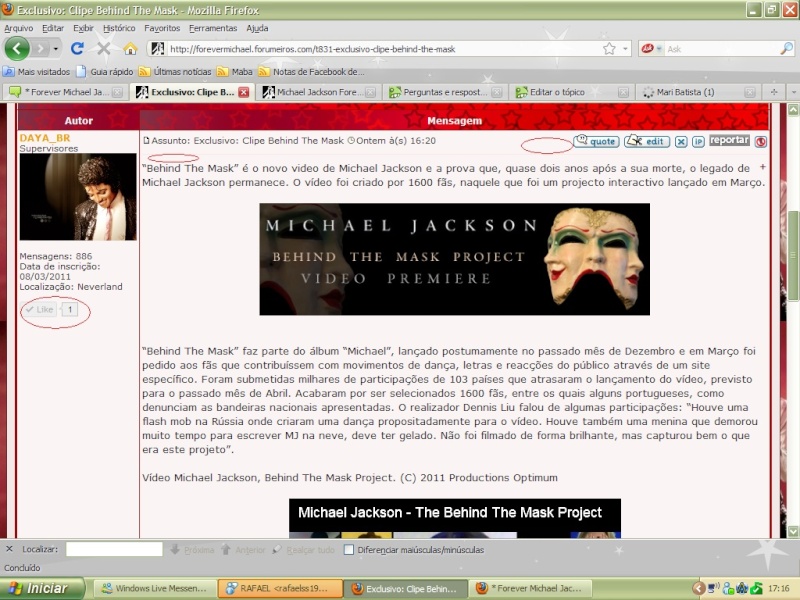Screen dimensions: 800x600
Task: Click the Stop loading X icon
Action: tap(104, 49)
